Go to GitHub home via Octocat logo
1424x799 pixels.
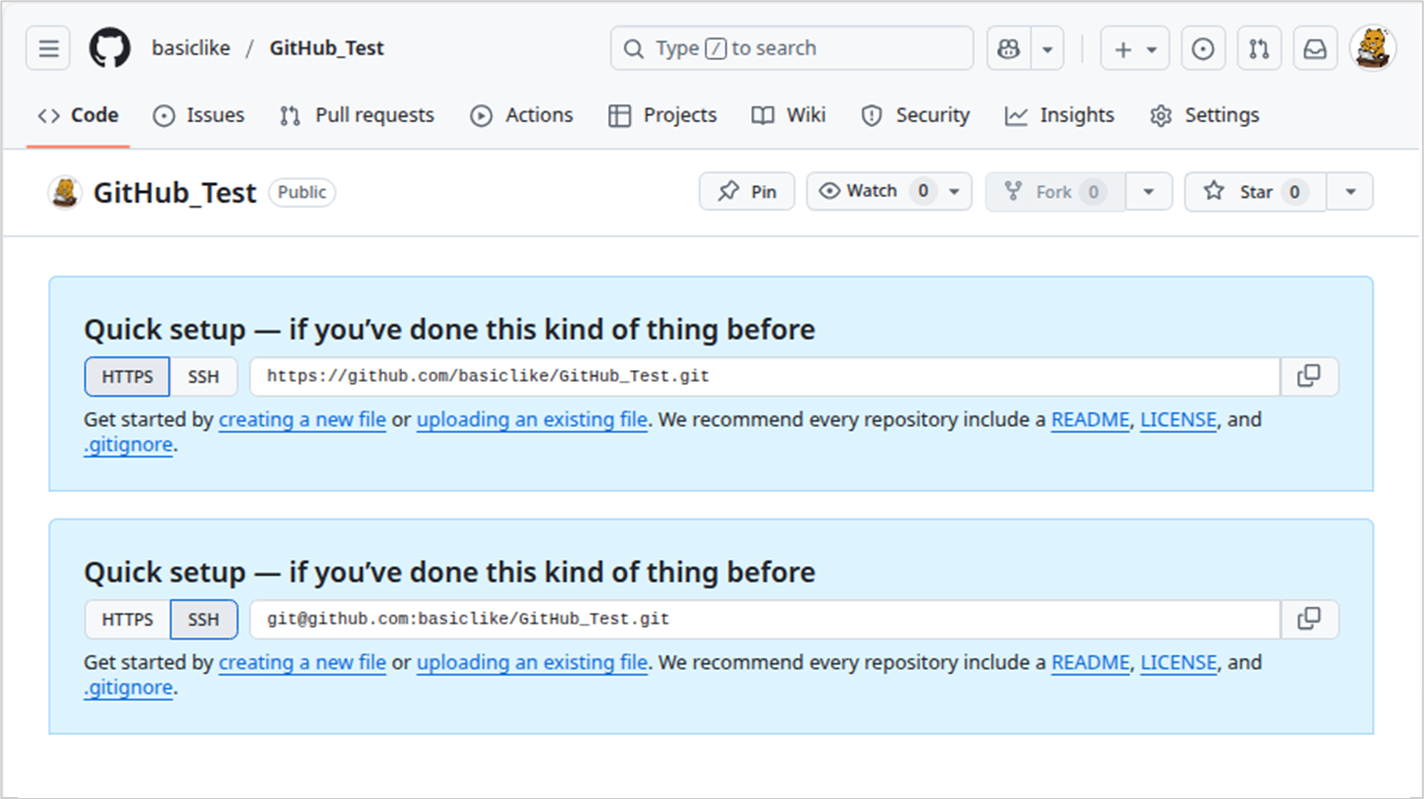[x=110, y=48]
